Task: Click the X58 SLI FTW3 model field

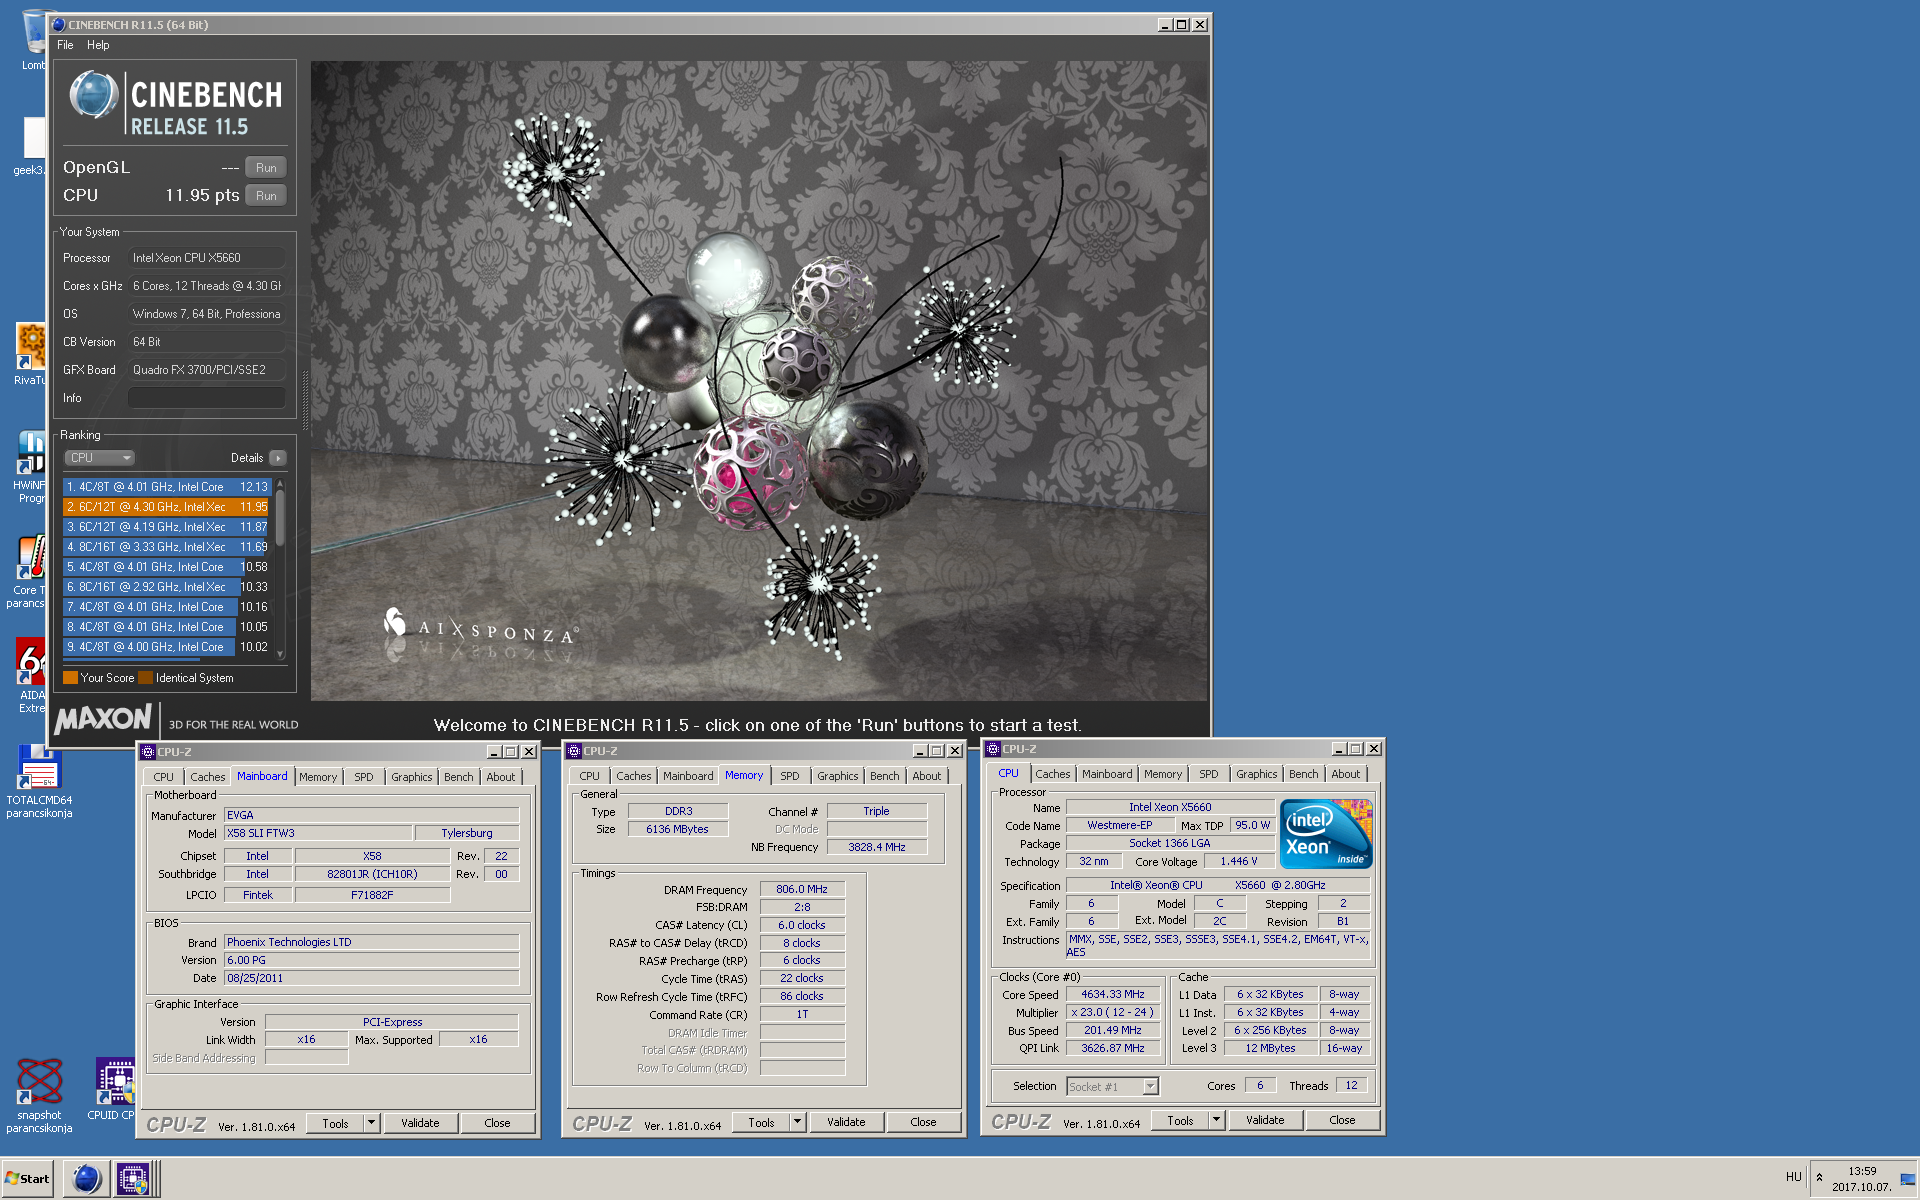Action: point(318,833)
